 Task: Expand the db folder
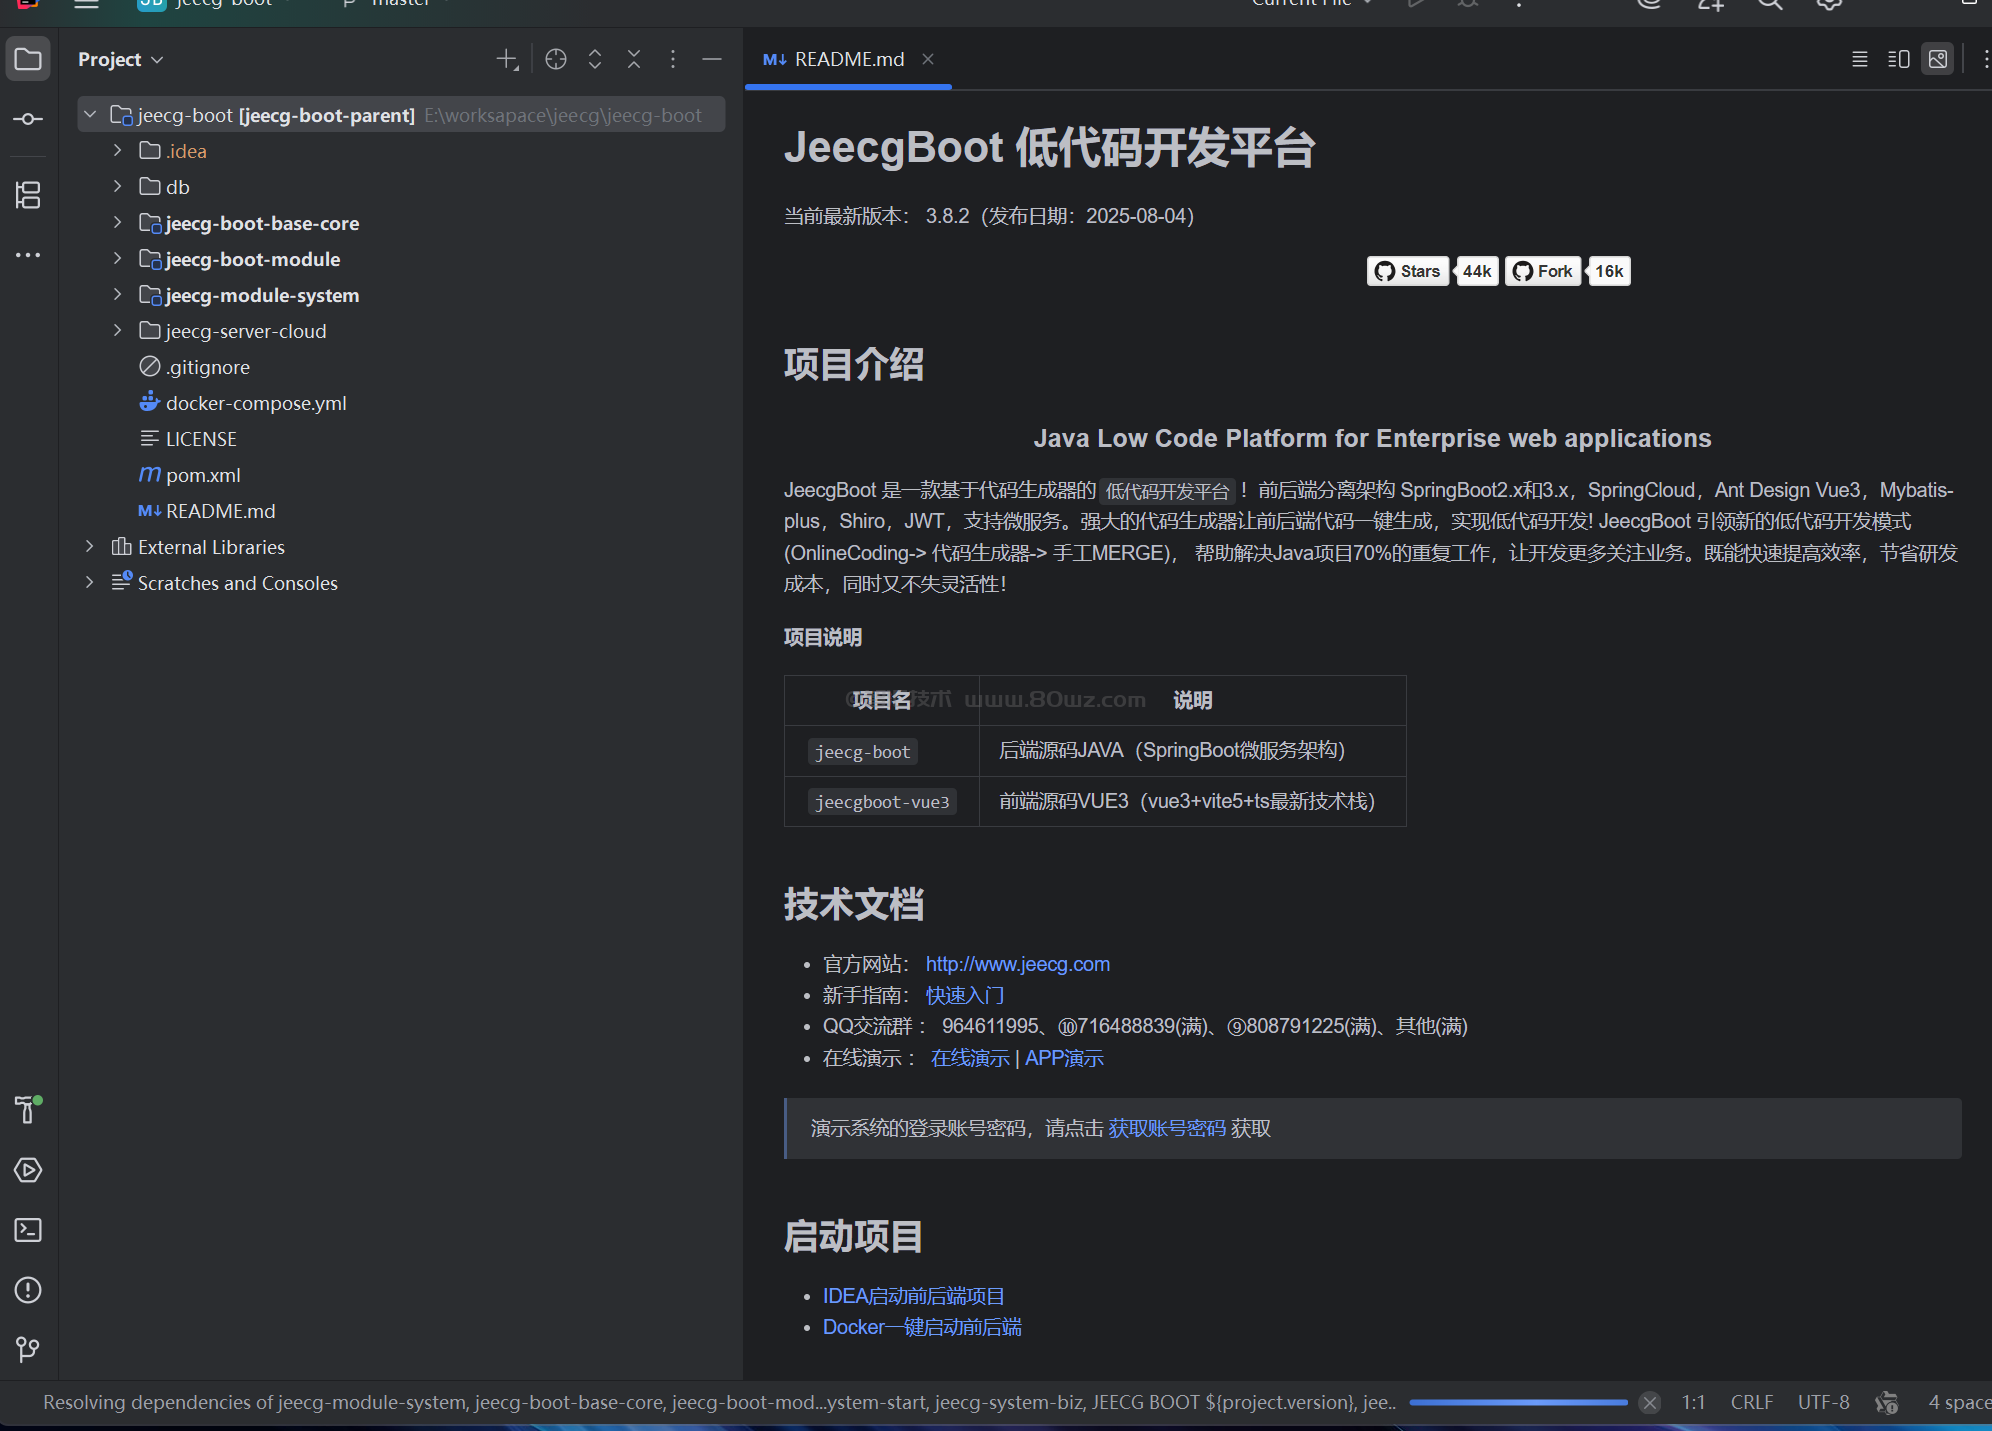point(117,187)
